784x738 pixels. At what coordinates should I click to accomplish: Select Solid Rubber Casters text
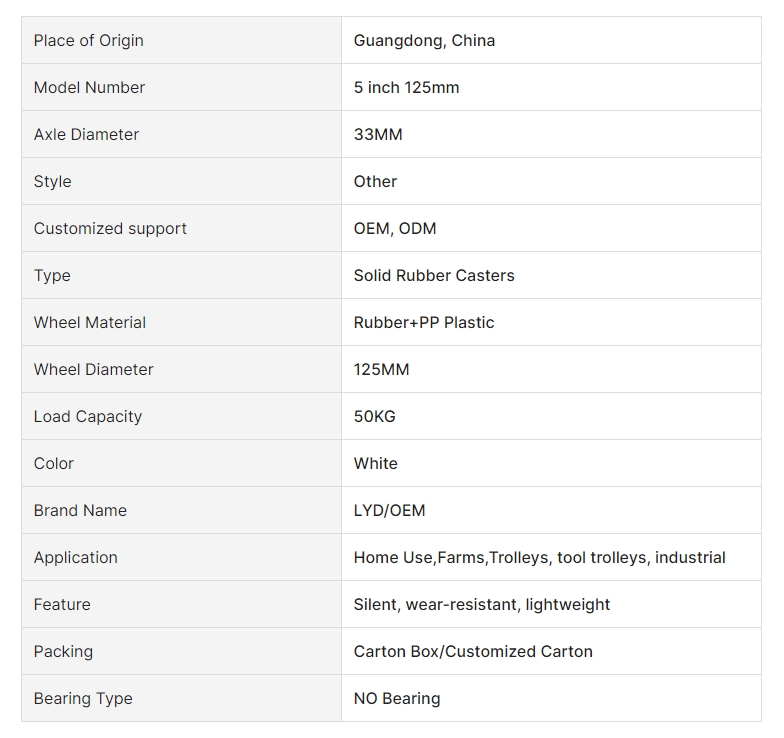pyautogui.click(x=434, y=276)
